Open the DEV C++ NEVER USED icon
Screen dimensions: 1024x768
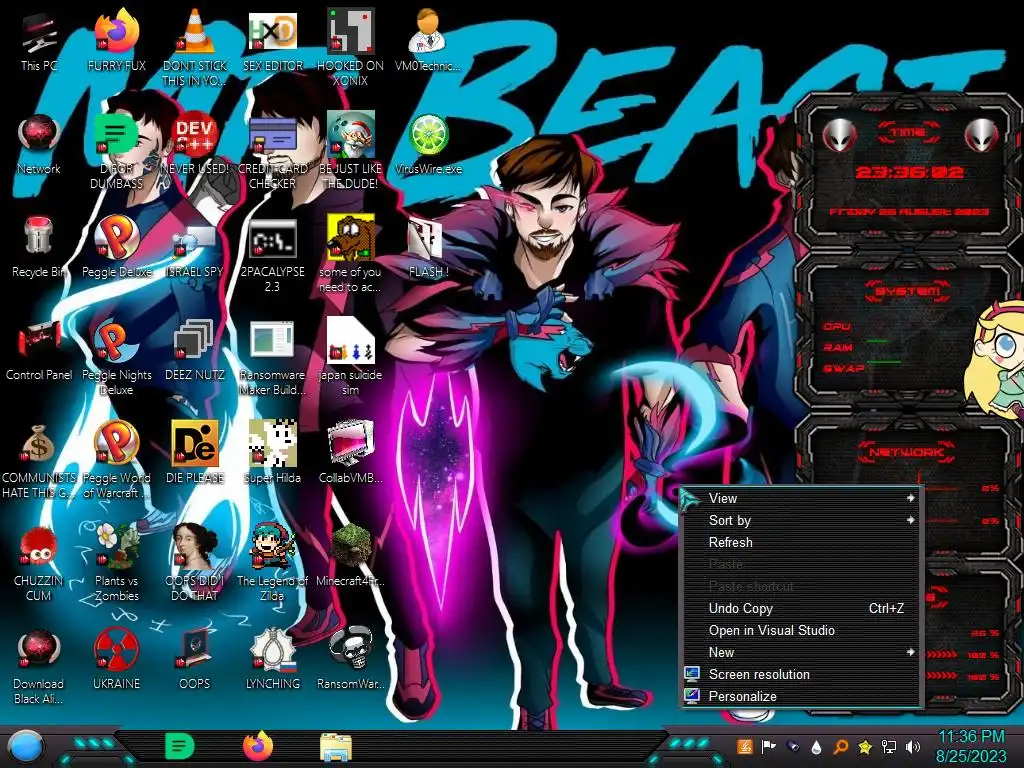[x=195, y=144]
